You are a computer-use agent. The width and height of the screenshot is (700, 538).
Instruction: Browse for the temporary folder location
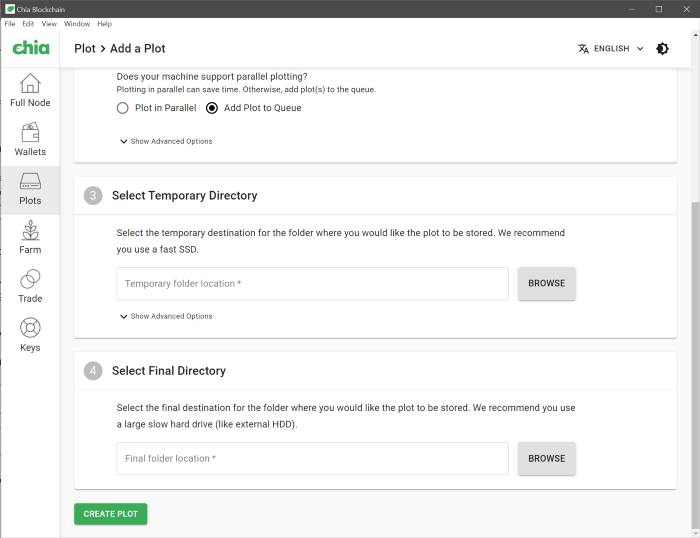point(546,283)
